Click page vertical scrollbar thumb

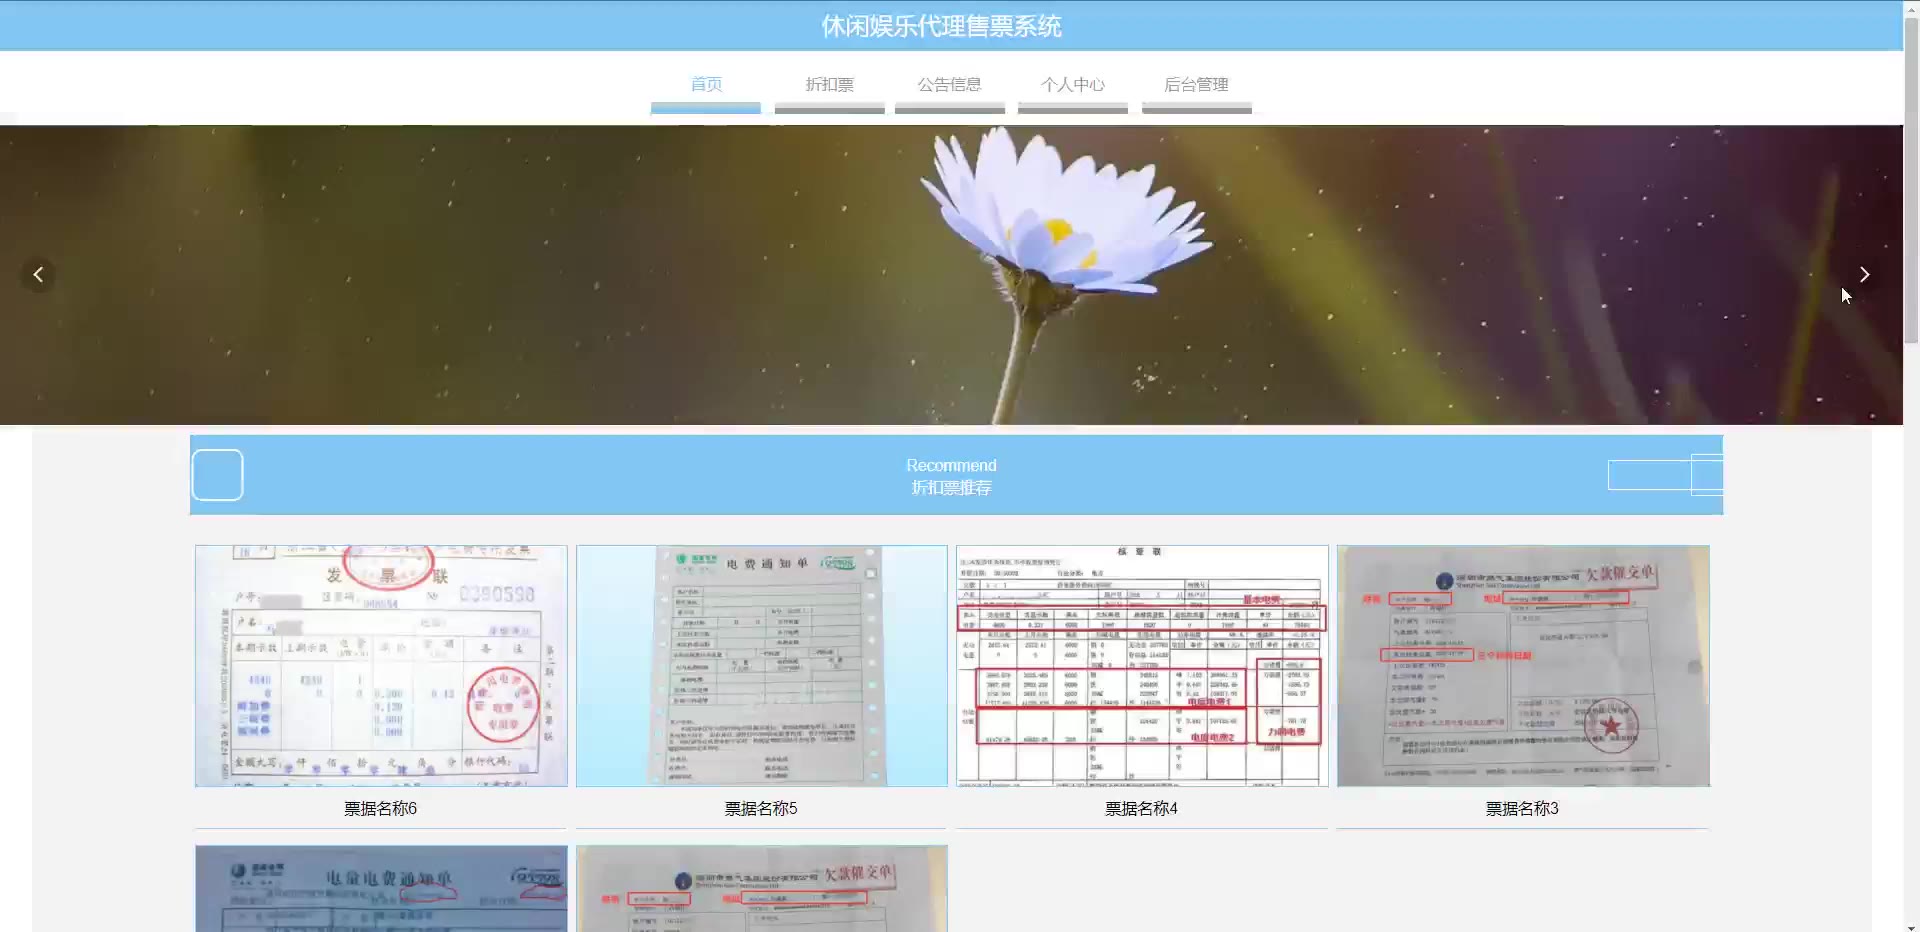(x=1911, y=180)
